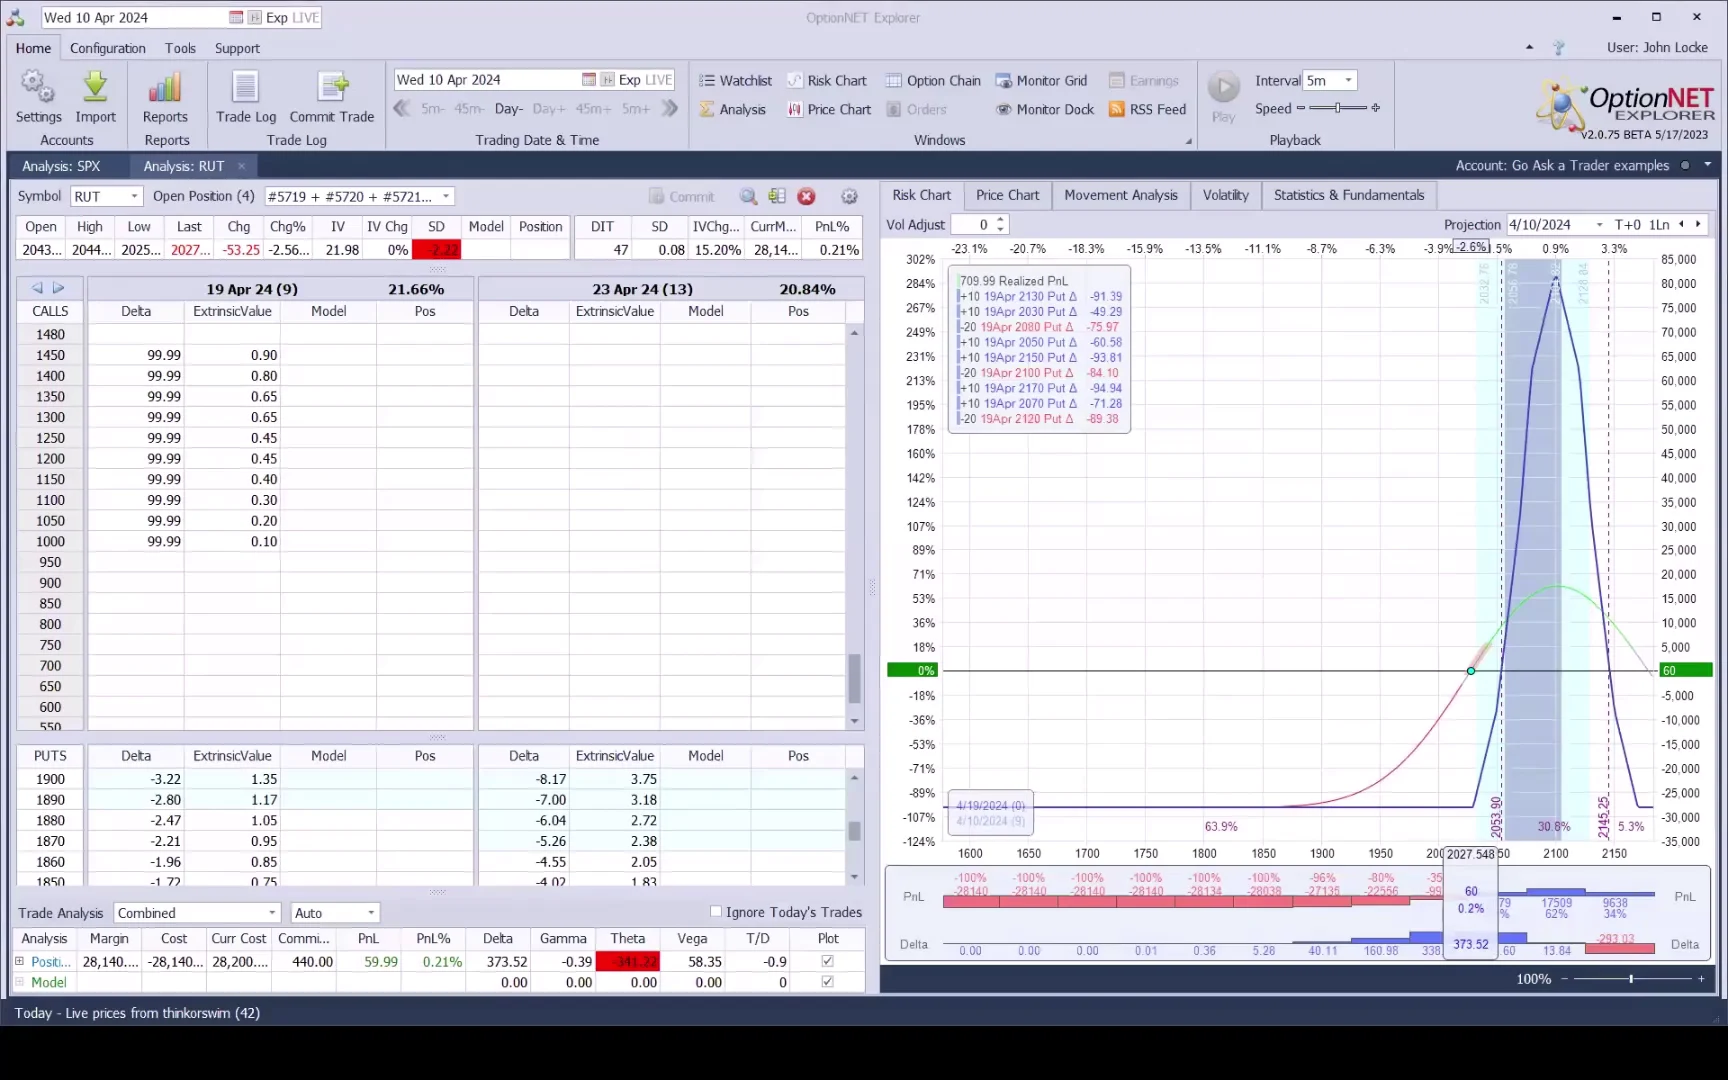Shift projection line left with small arrow
The height and width of the screenshot is (1080, 1728).
[x=1681, y=224]
